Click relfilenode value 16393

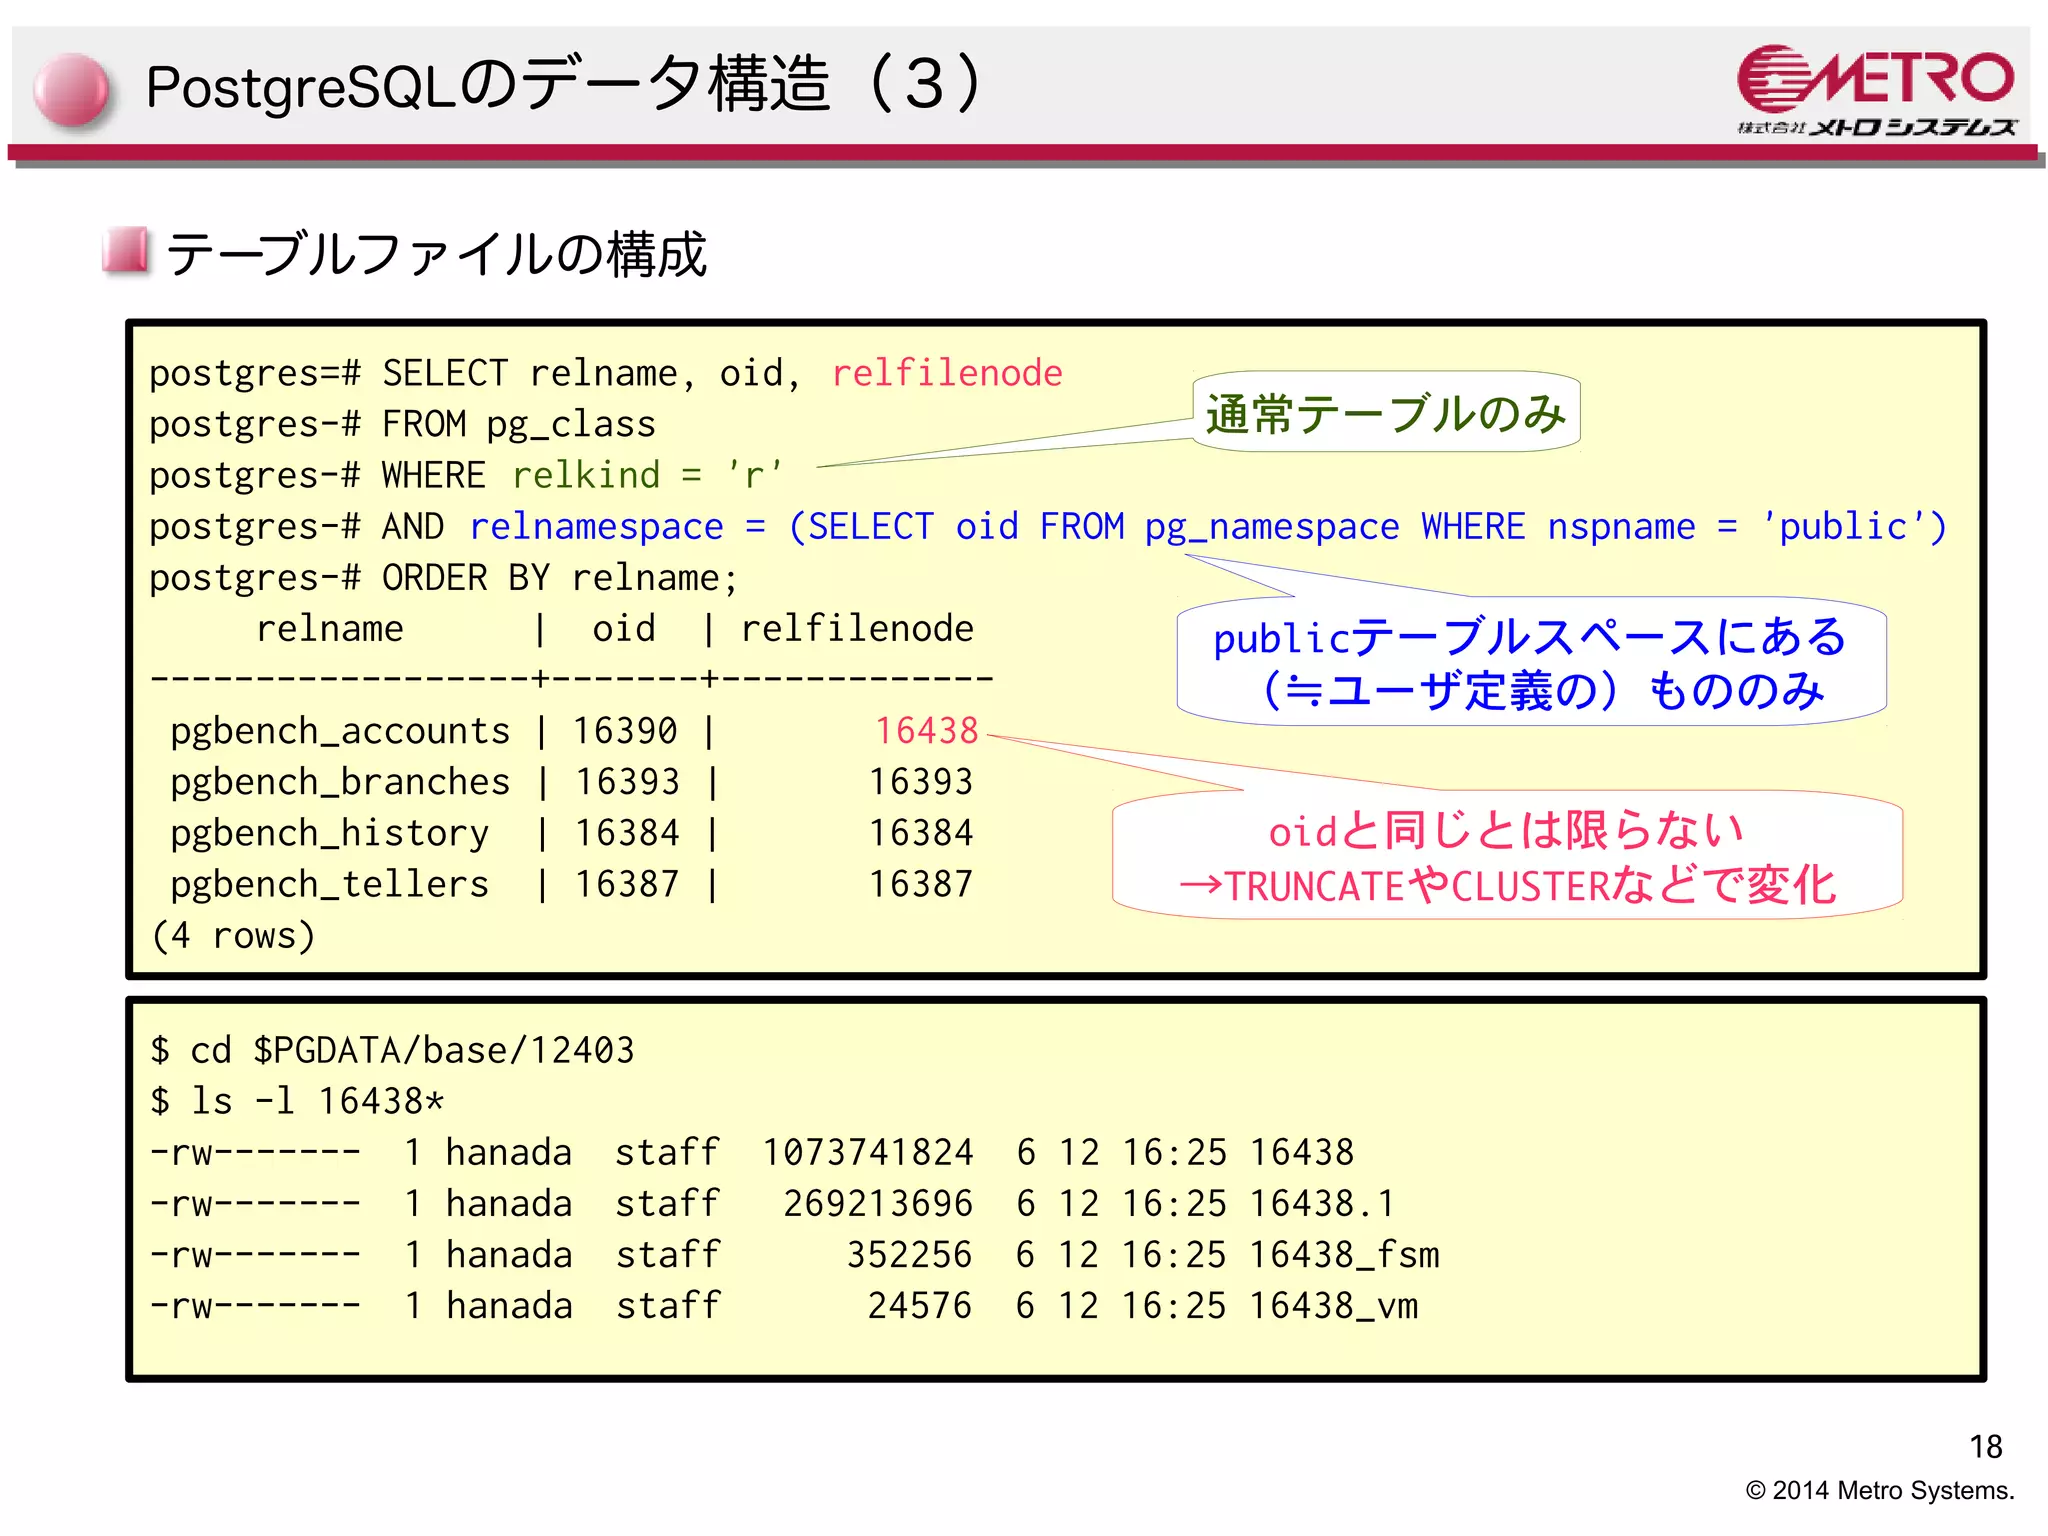pos(921,782)
